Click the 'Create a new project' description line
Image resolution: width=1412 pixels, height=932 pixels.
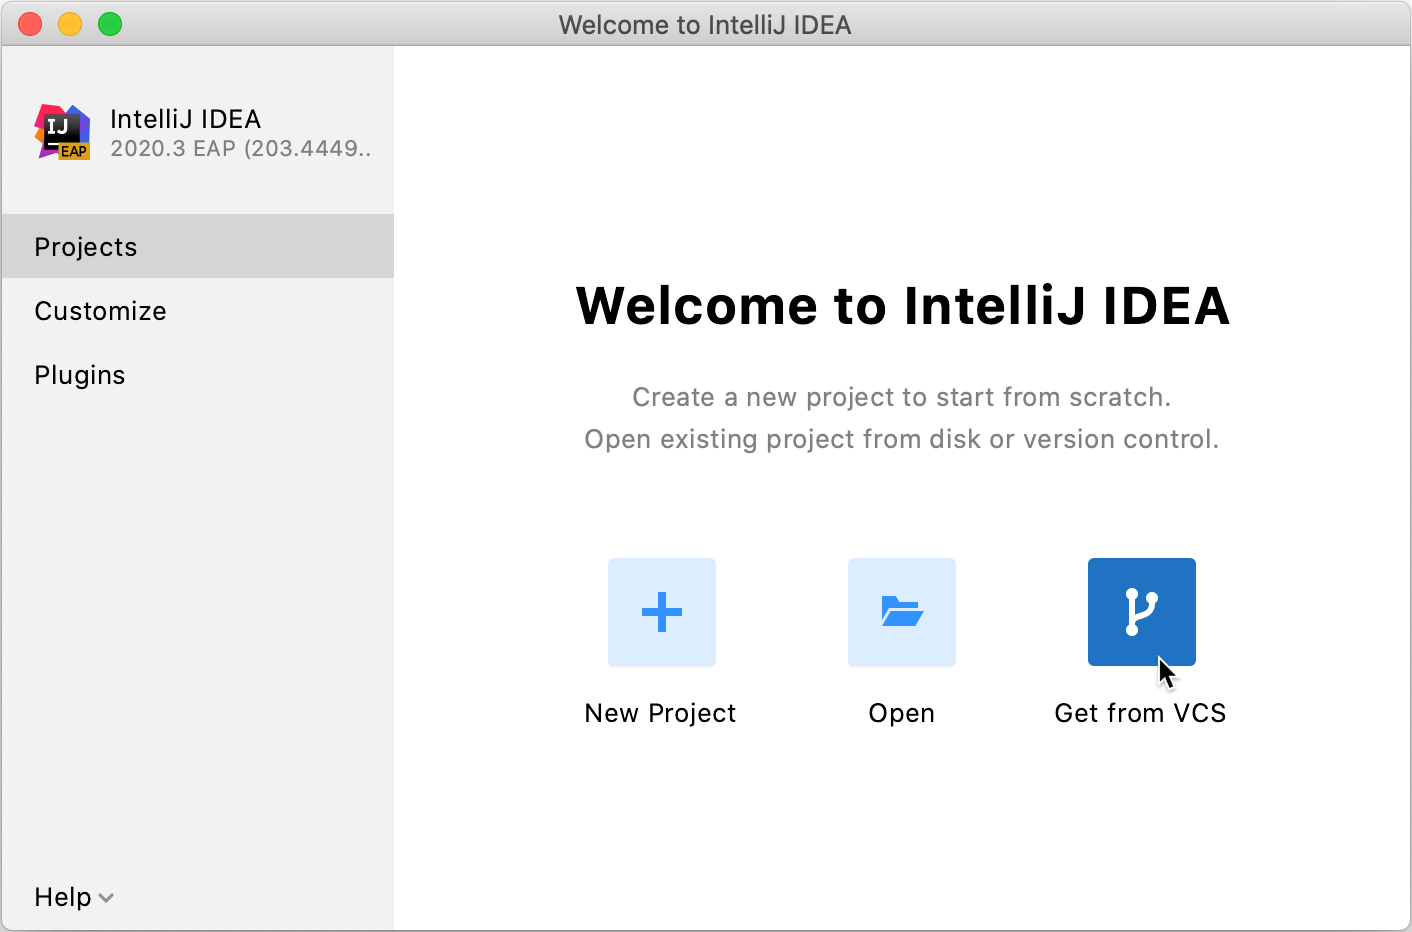coord(902,397)
